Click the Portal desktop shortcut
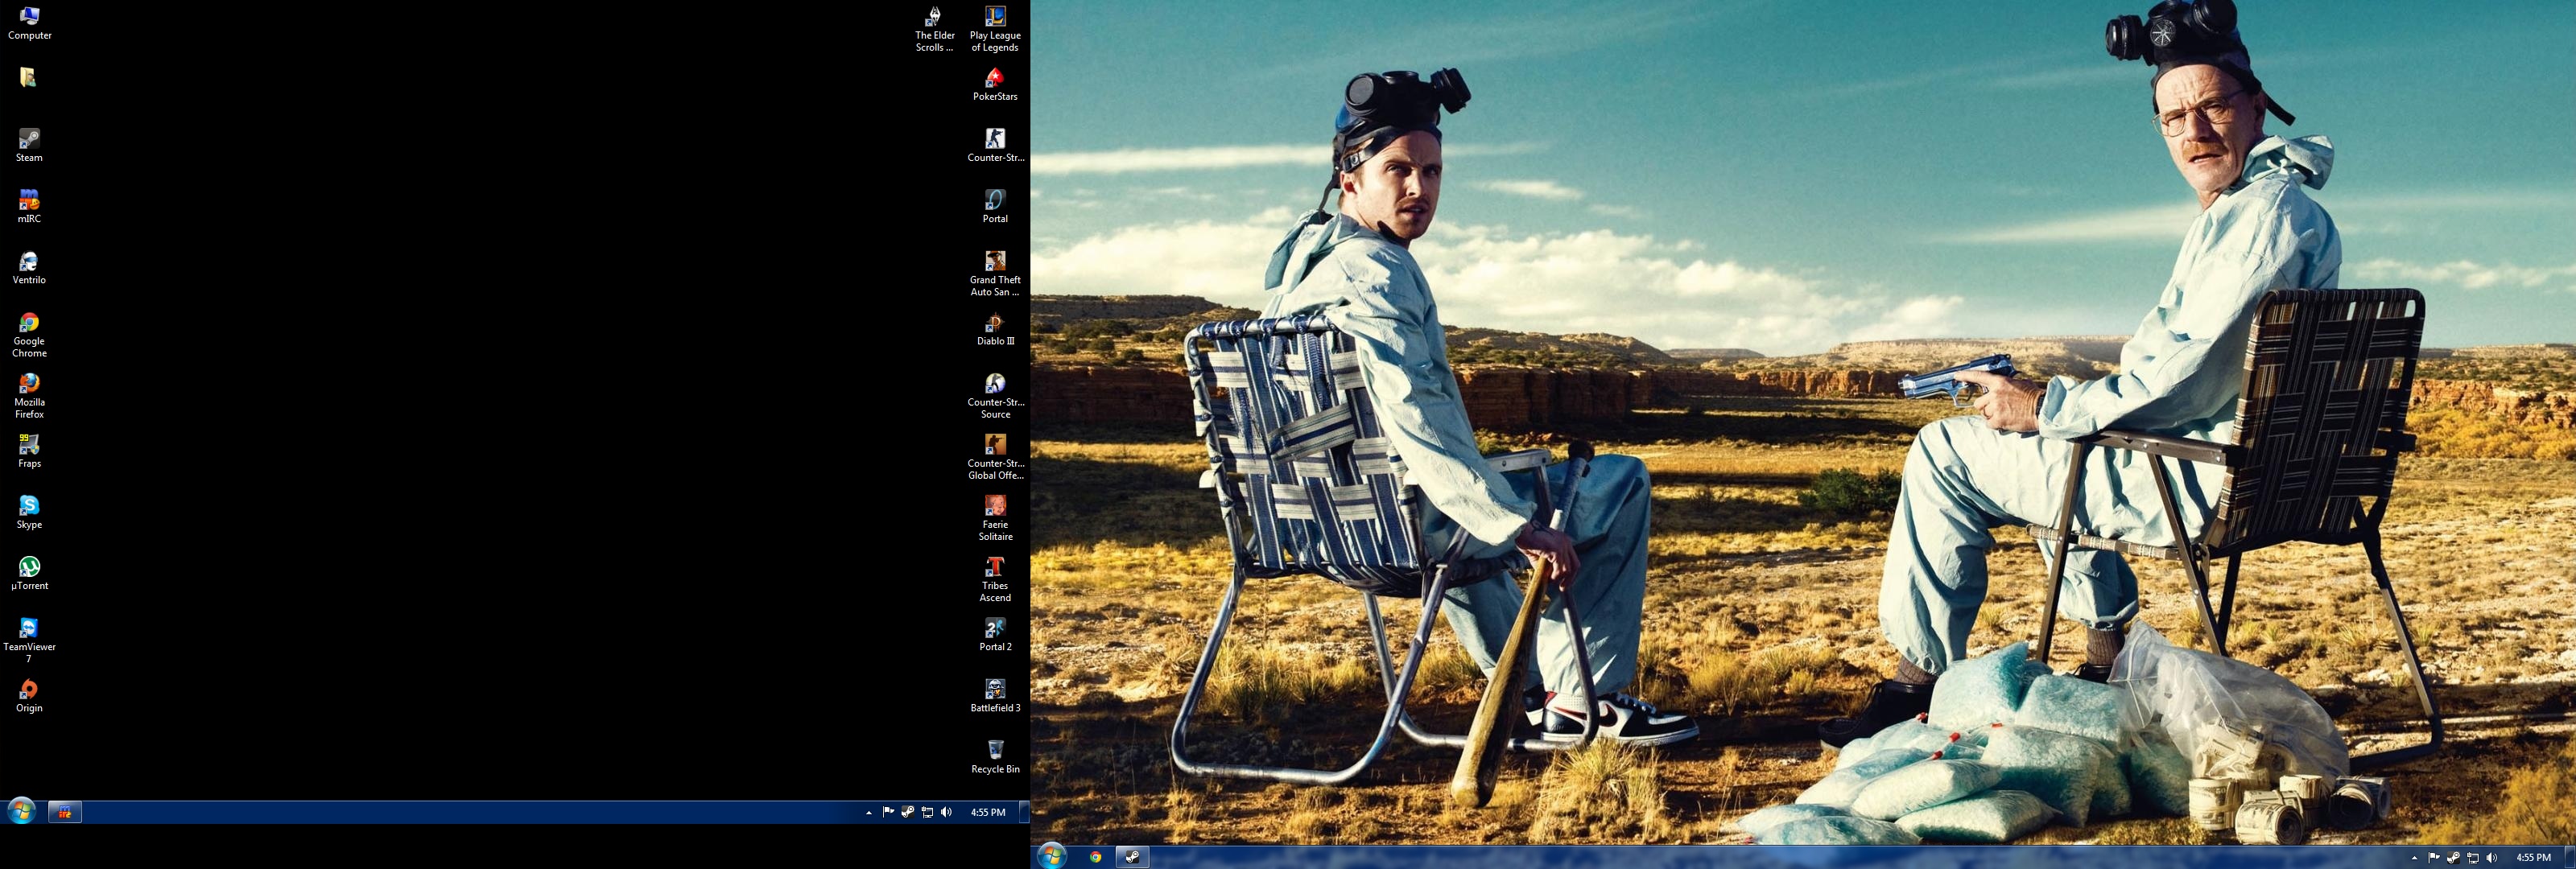Viewport: 2576px width, 869px height. (995, 206)
